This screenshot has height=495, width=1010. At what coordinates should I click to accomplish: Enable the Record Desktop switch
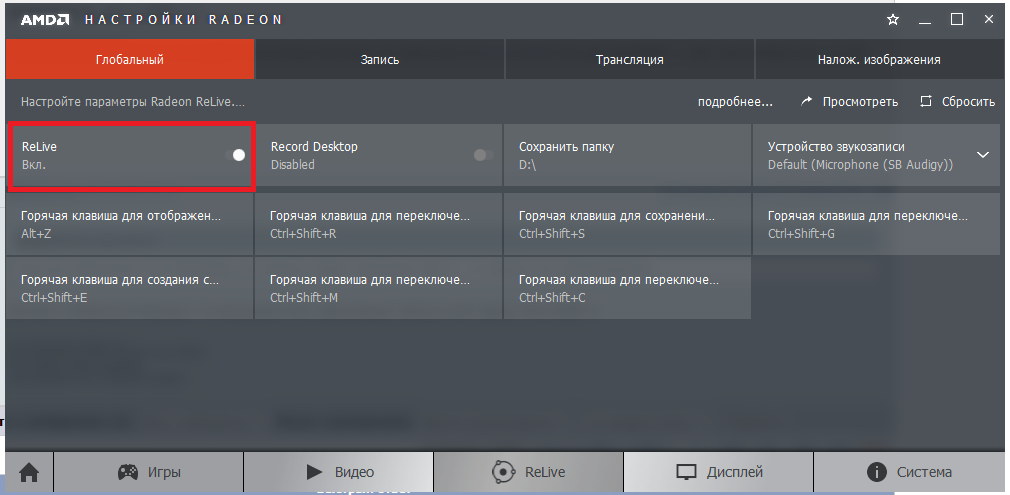(484, 155)
